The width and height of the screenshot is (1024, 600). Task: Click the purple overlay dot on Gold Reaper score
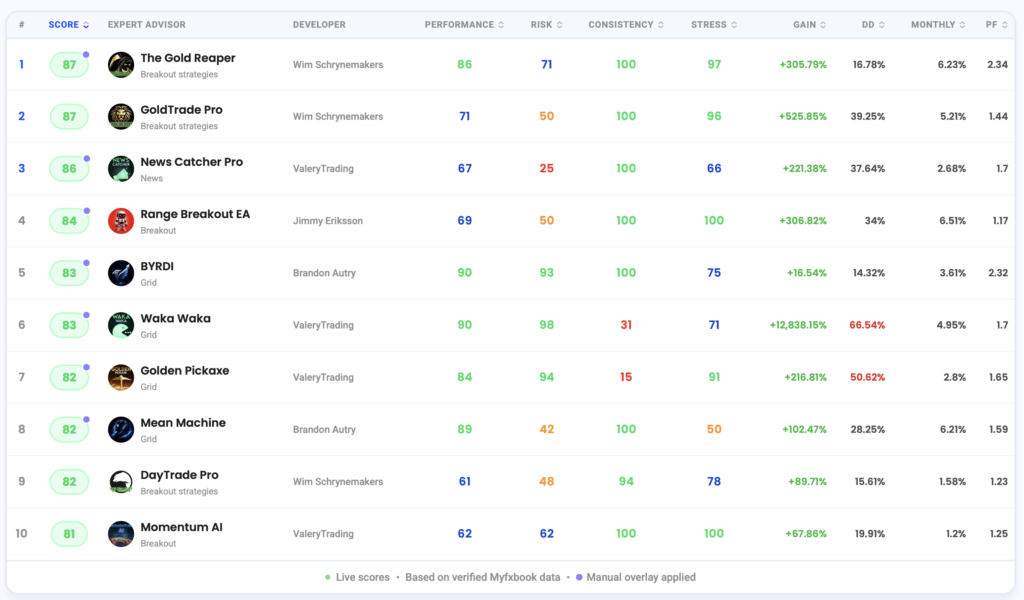click(x=86, y=55)
